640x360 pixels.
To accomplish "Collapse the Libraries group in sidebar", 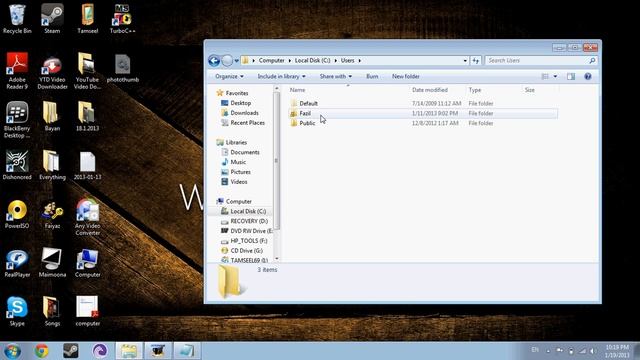I will (x=231, y=142).
